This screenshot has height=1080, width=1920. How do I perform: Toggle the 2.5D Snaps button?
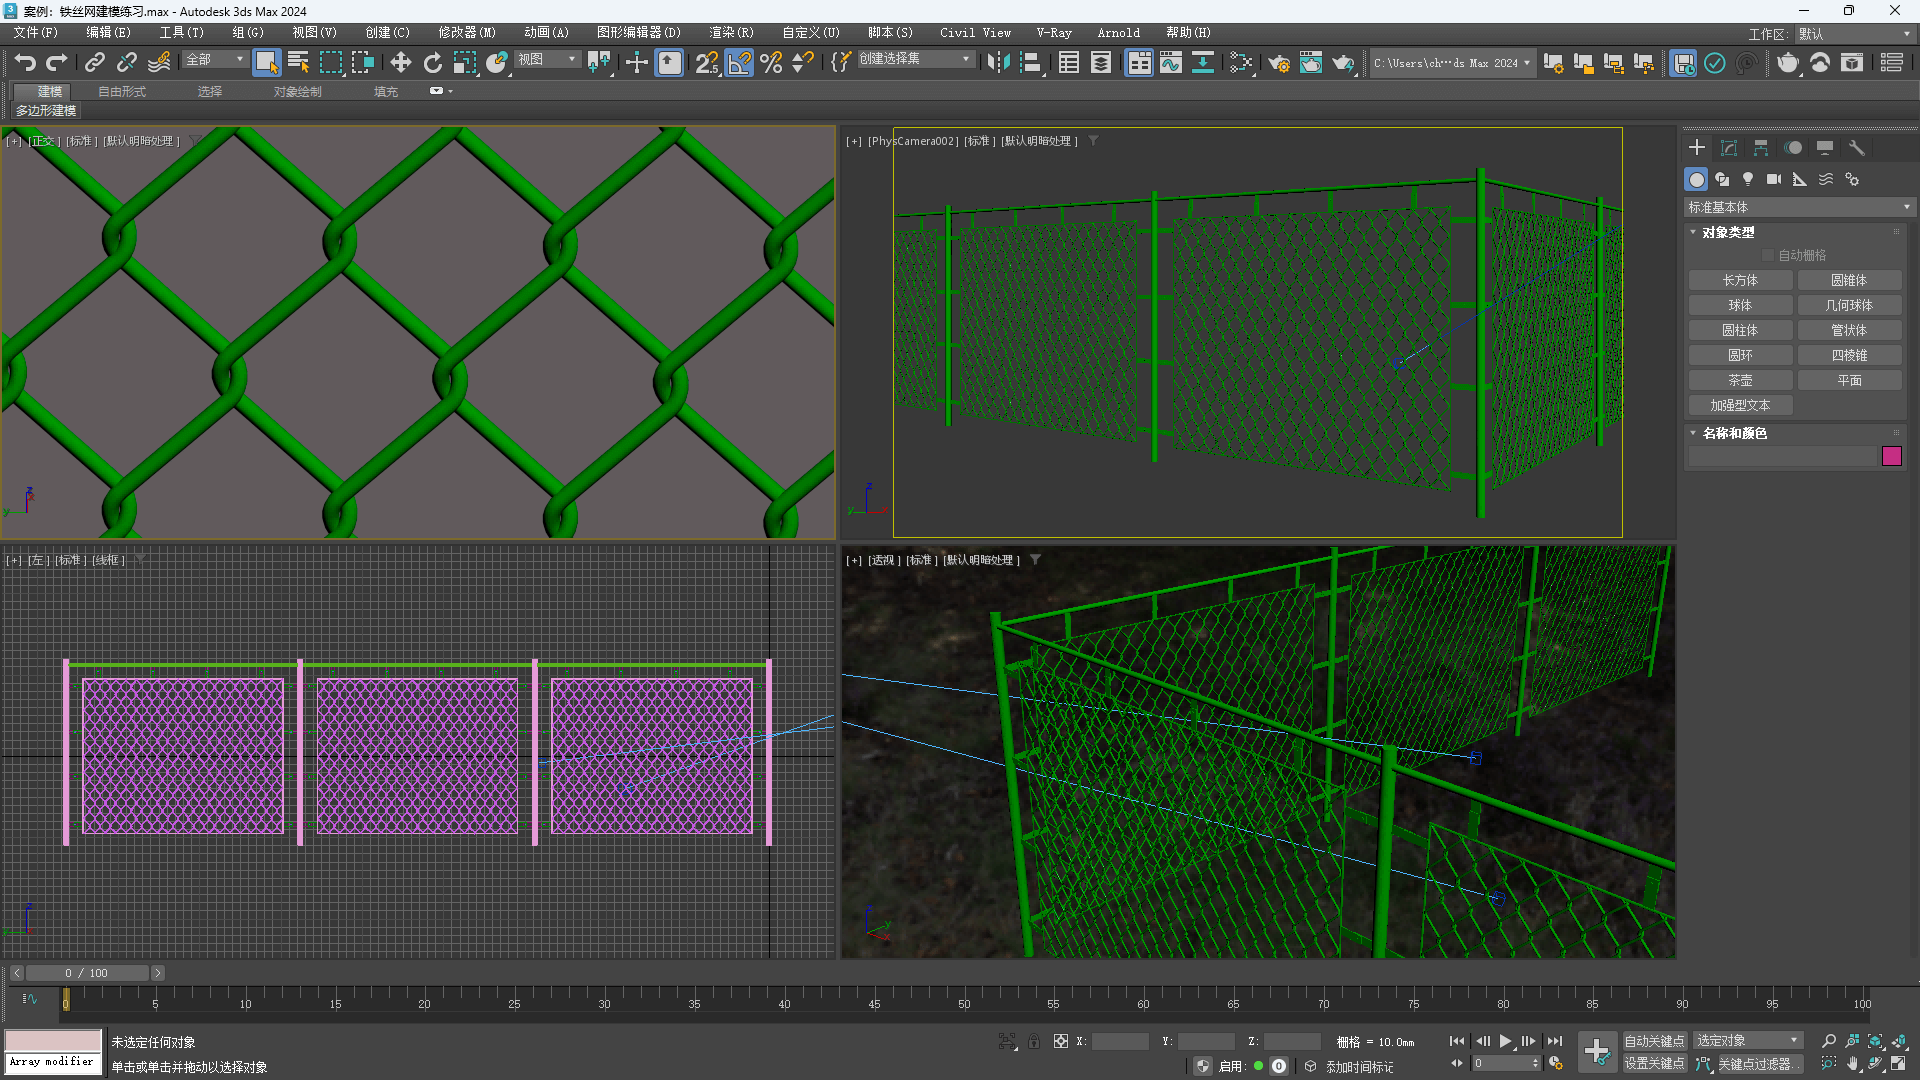(707, 63)
